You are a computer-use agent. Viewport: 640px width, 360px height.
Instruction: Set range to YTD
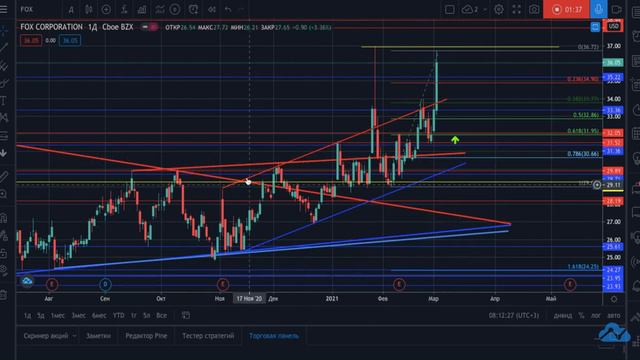pyautogui.click(x=119, y=316)
